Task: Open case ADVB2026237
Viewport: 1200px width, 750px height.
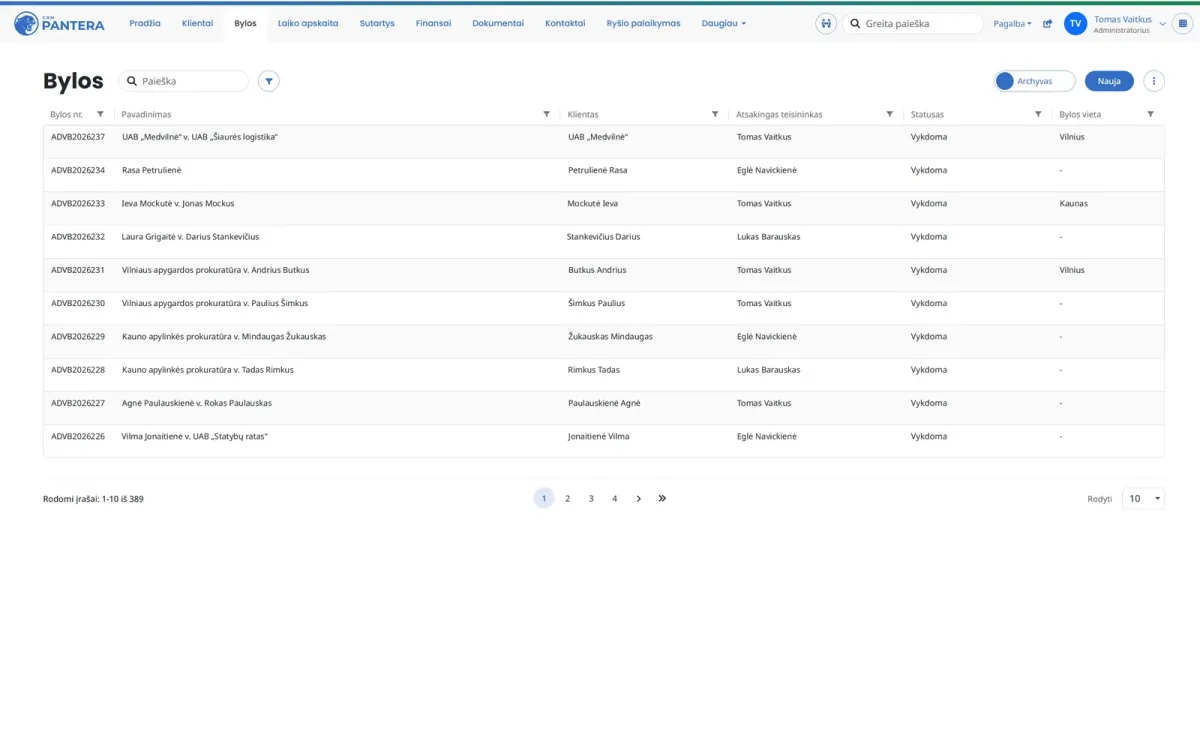Action: pos(78,137)
